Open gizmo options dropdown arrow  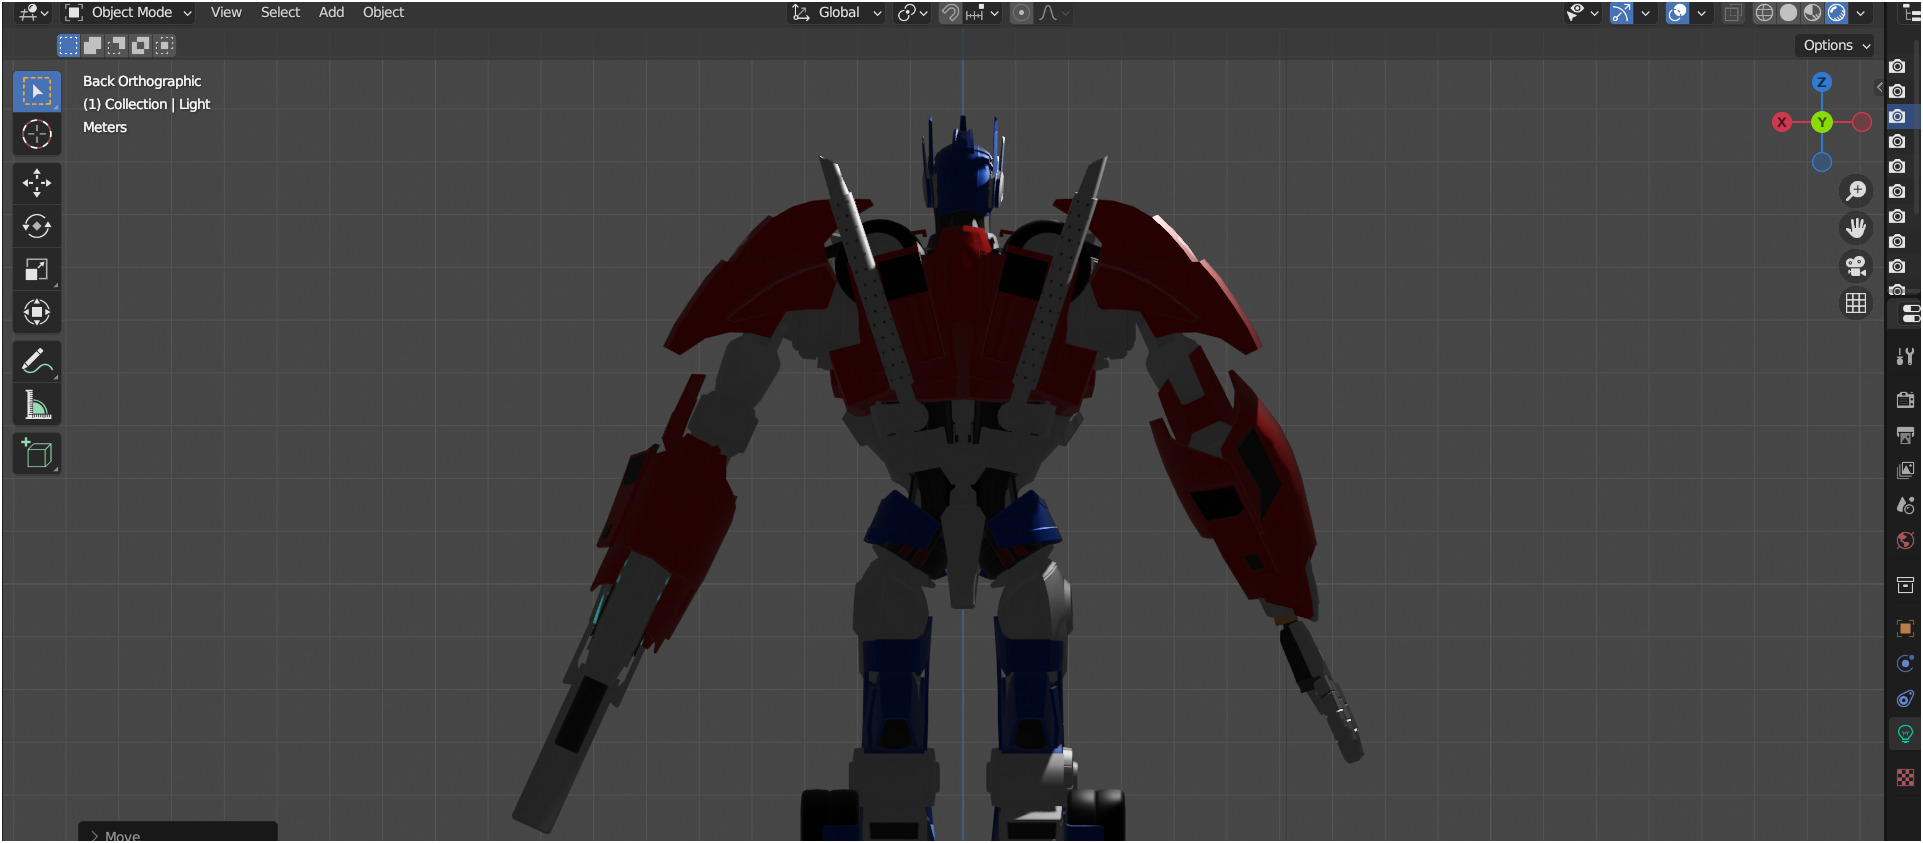[1645, 13]
